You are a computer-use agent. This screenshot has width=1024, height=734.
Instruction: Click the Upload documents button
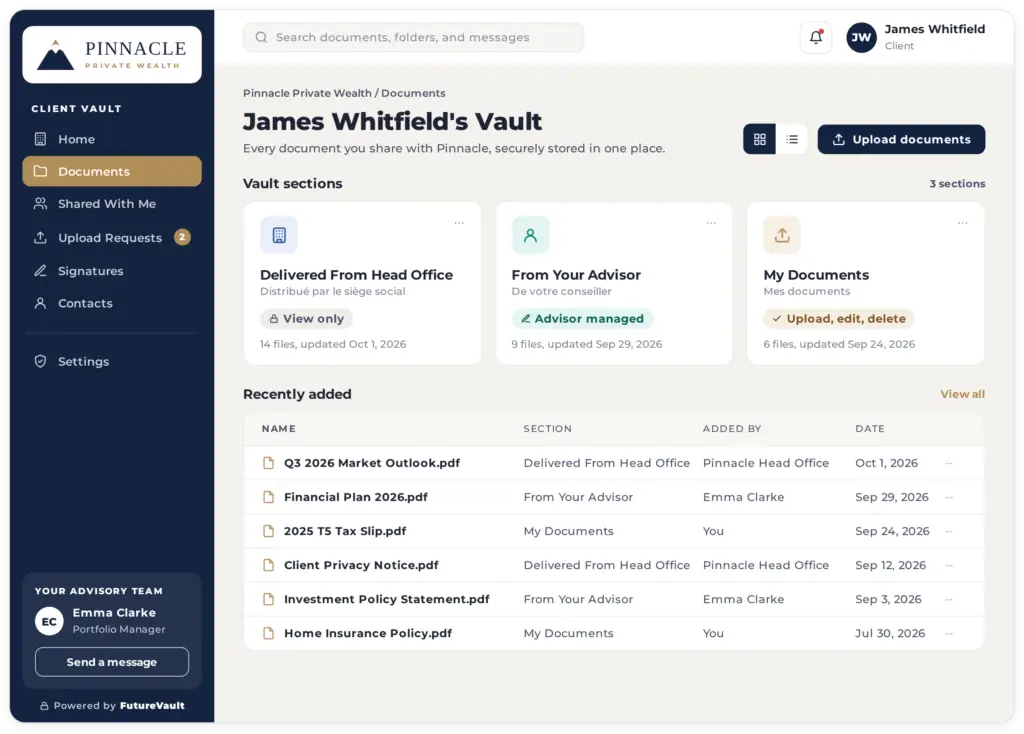[x=901, y=139]
